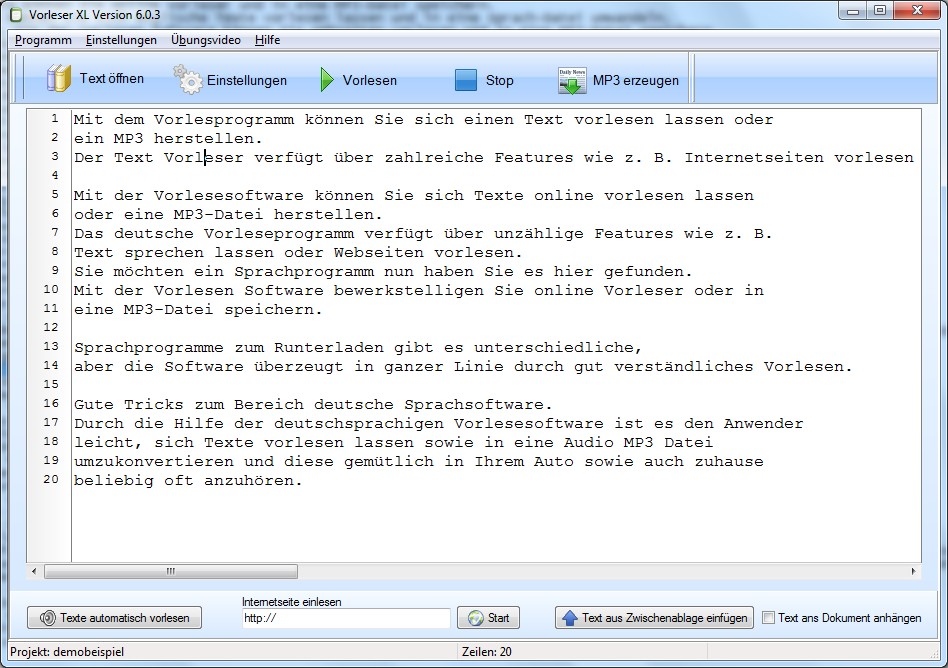Open the Programm menu
The height and width of the screenshot is (668, 948).
pos(43,40)
